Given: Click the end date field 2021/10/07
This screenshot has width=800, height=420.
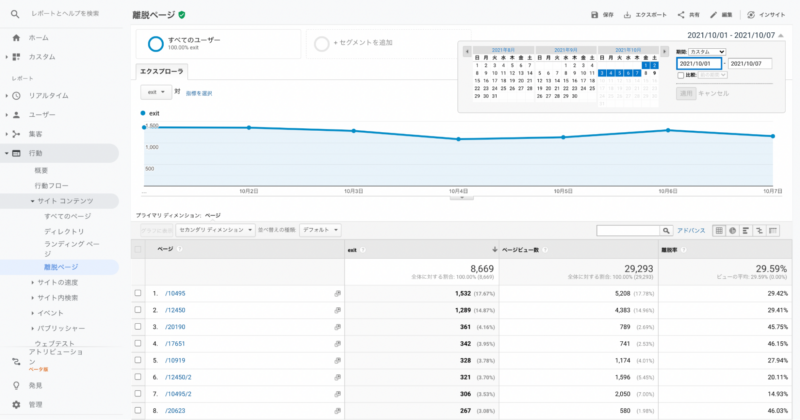Looking at the screenshot, I should click(750, 64).
